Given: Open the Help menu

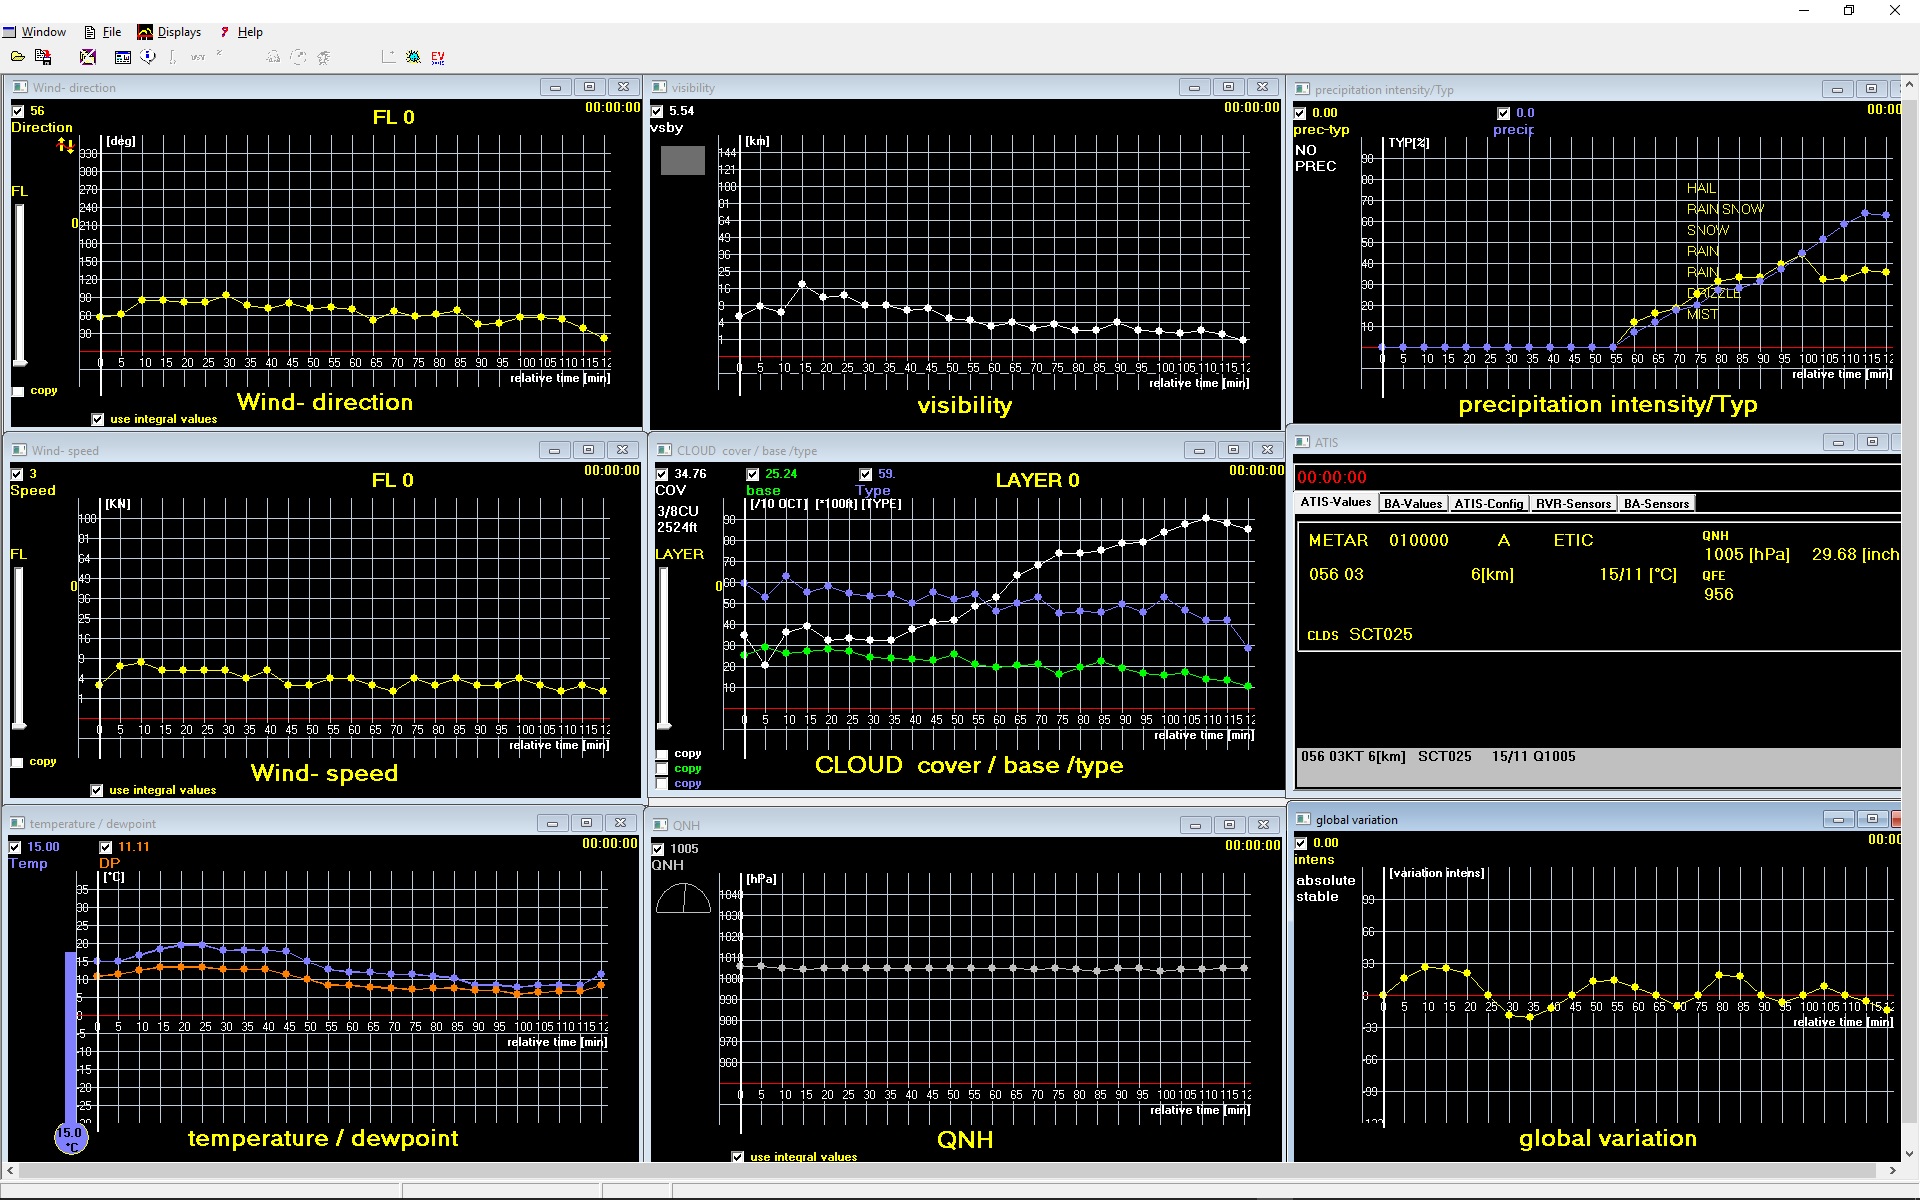Looking at the screenshot, I should coord(242,32).
